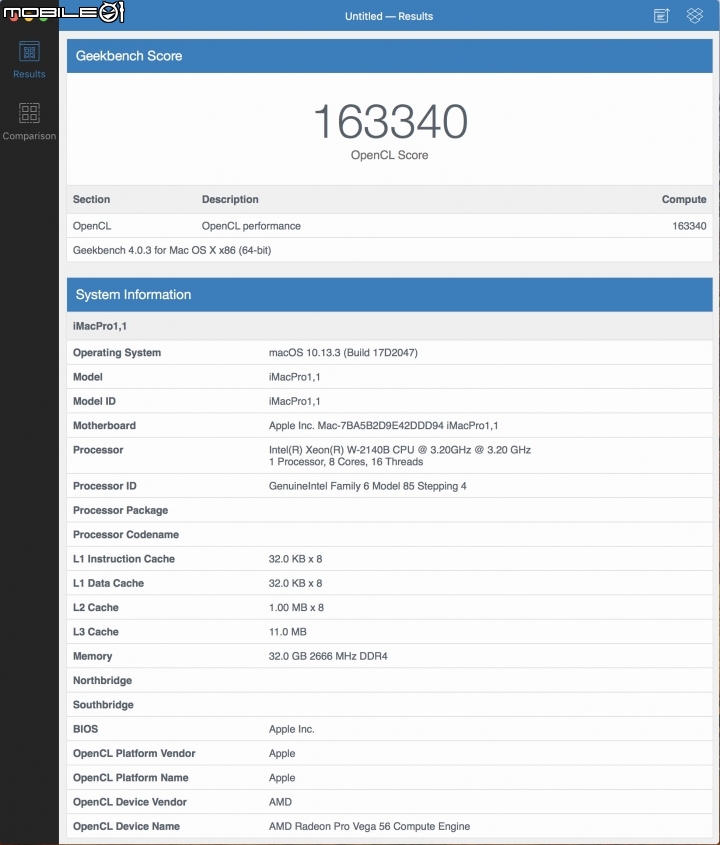Click the Dropbox toolbar icon
The width and height of the screenshot is (720, 845).
(695, 16)
